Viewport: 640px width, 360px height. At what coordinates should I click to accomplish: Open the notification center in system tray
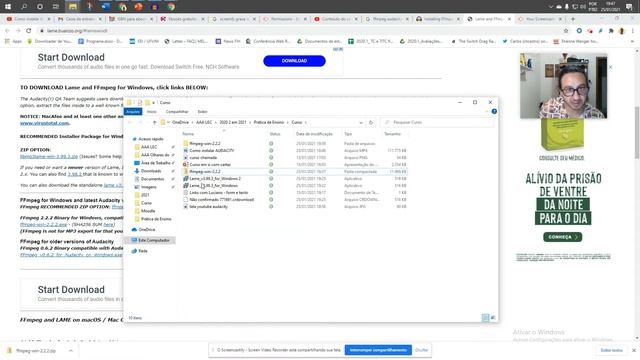pos(629,7)
